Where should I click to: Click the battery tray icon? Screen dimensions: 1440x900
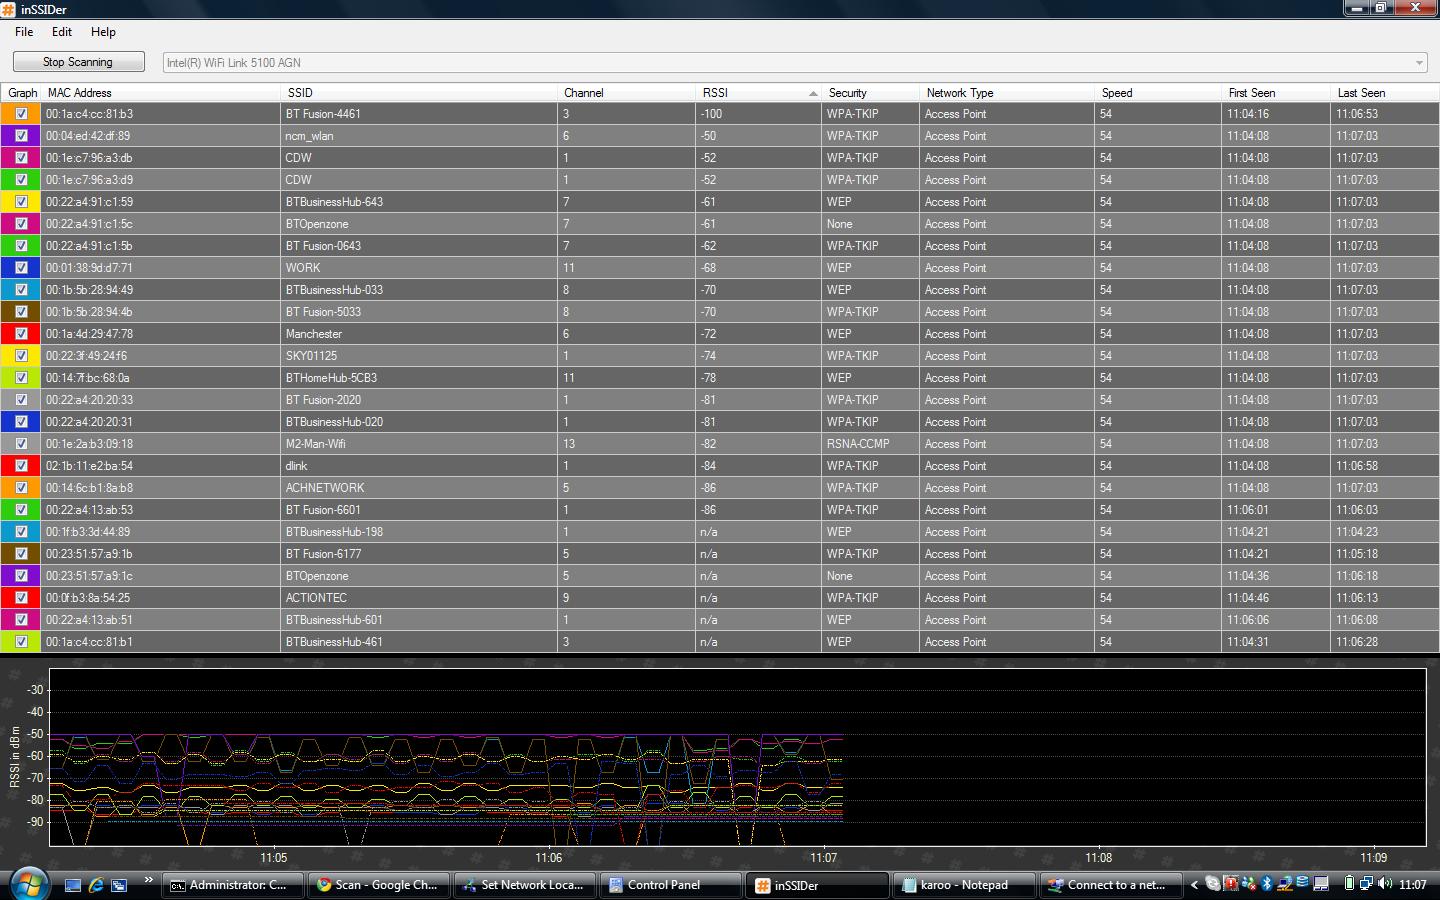pyautogui.click(x=1349, y=883)
